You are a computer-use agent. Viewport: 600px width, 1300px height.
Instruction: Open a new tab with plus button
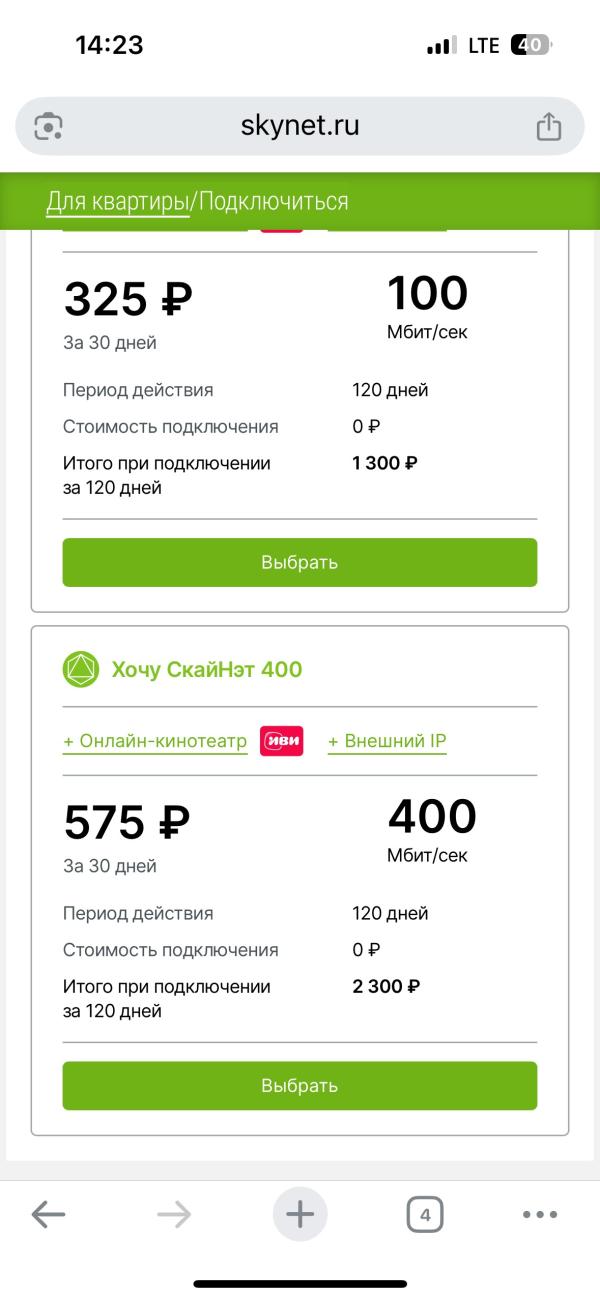300,1215
